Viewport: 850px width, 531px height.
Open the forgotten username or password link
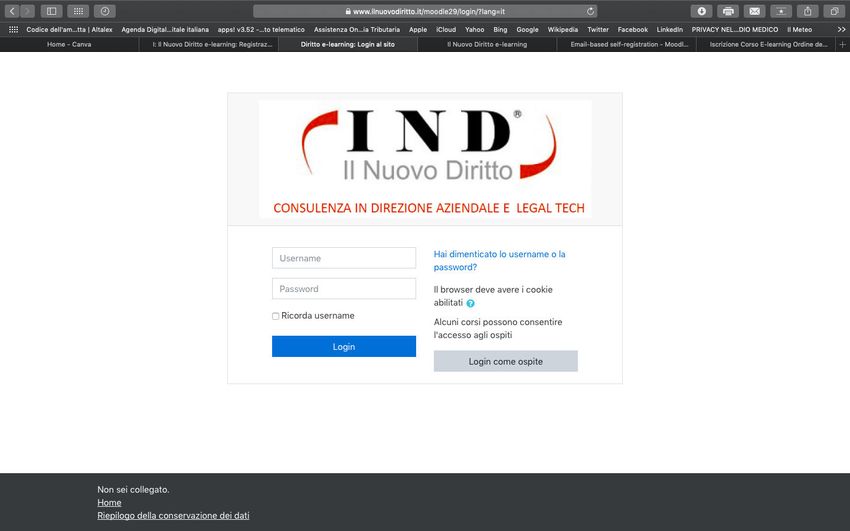[x=499, y=261]
